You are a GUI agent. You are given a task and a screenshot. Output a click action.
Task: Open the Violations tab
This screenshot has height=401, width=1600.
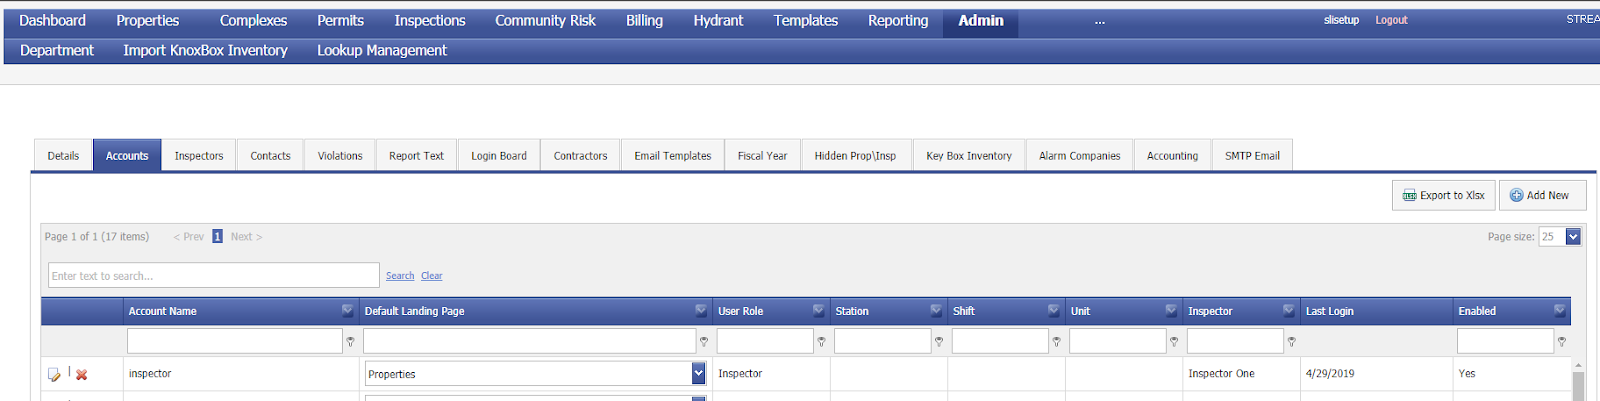[x=340, y=156]
